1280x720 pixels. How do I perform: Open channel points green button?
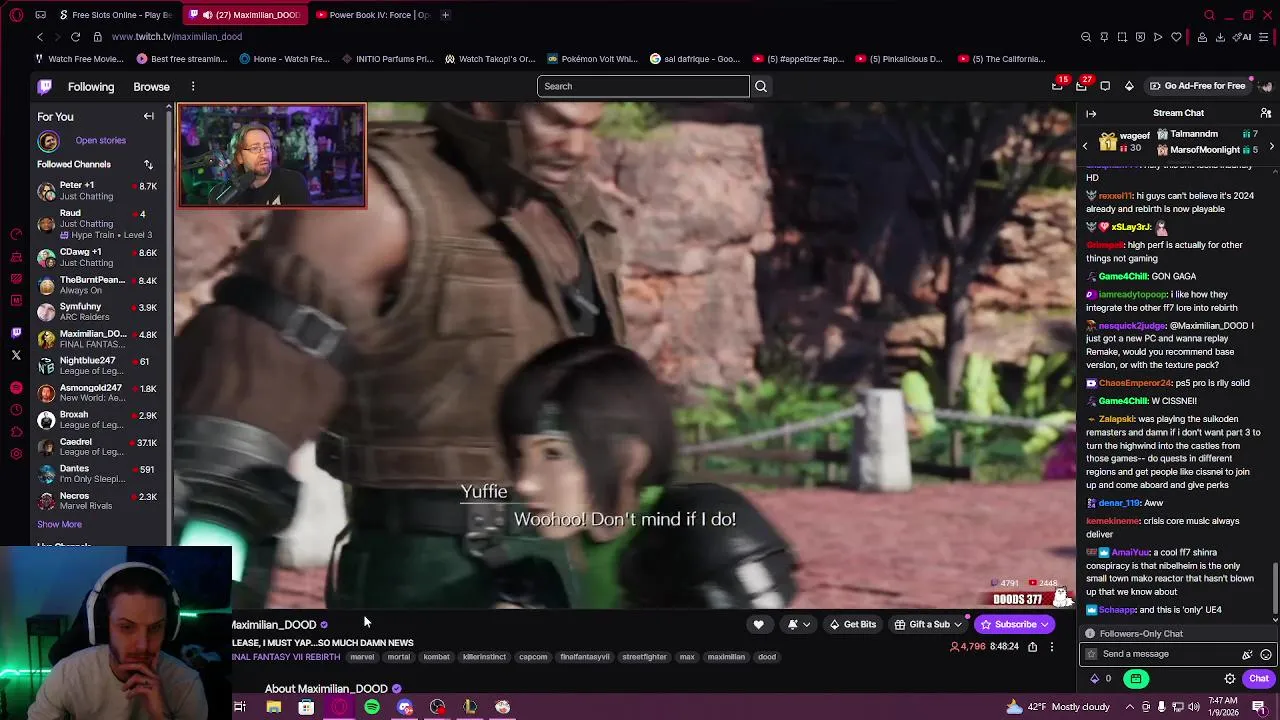pos(1136,679)
